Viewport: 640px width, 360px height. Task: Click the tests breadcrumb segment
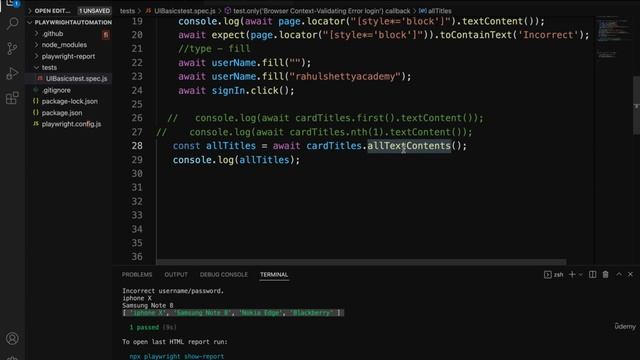[127, 11]
